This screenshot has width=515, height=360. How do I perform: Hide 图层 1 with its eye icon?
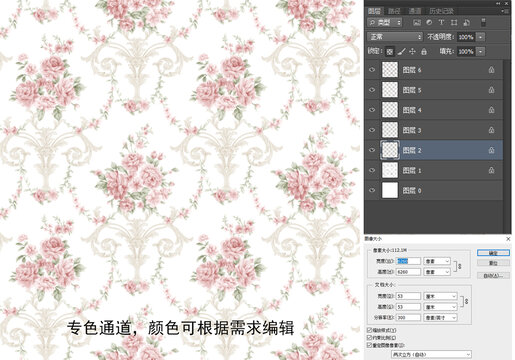[x=372, y=170]
